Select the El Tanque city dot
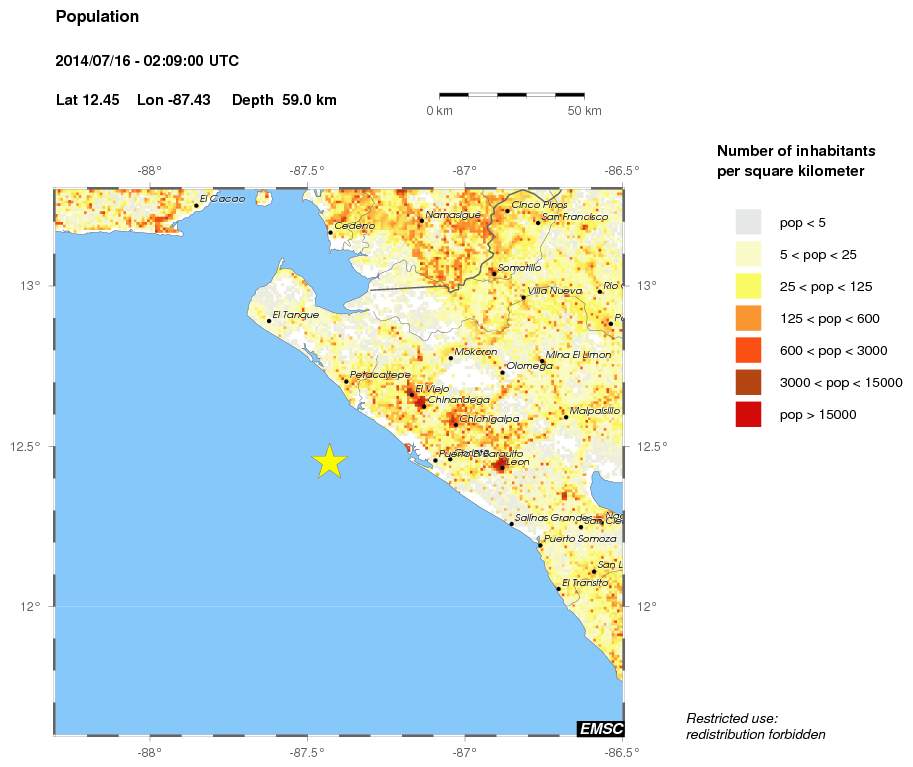The image size is (913, 767). coord(269,320)
